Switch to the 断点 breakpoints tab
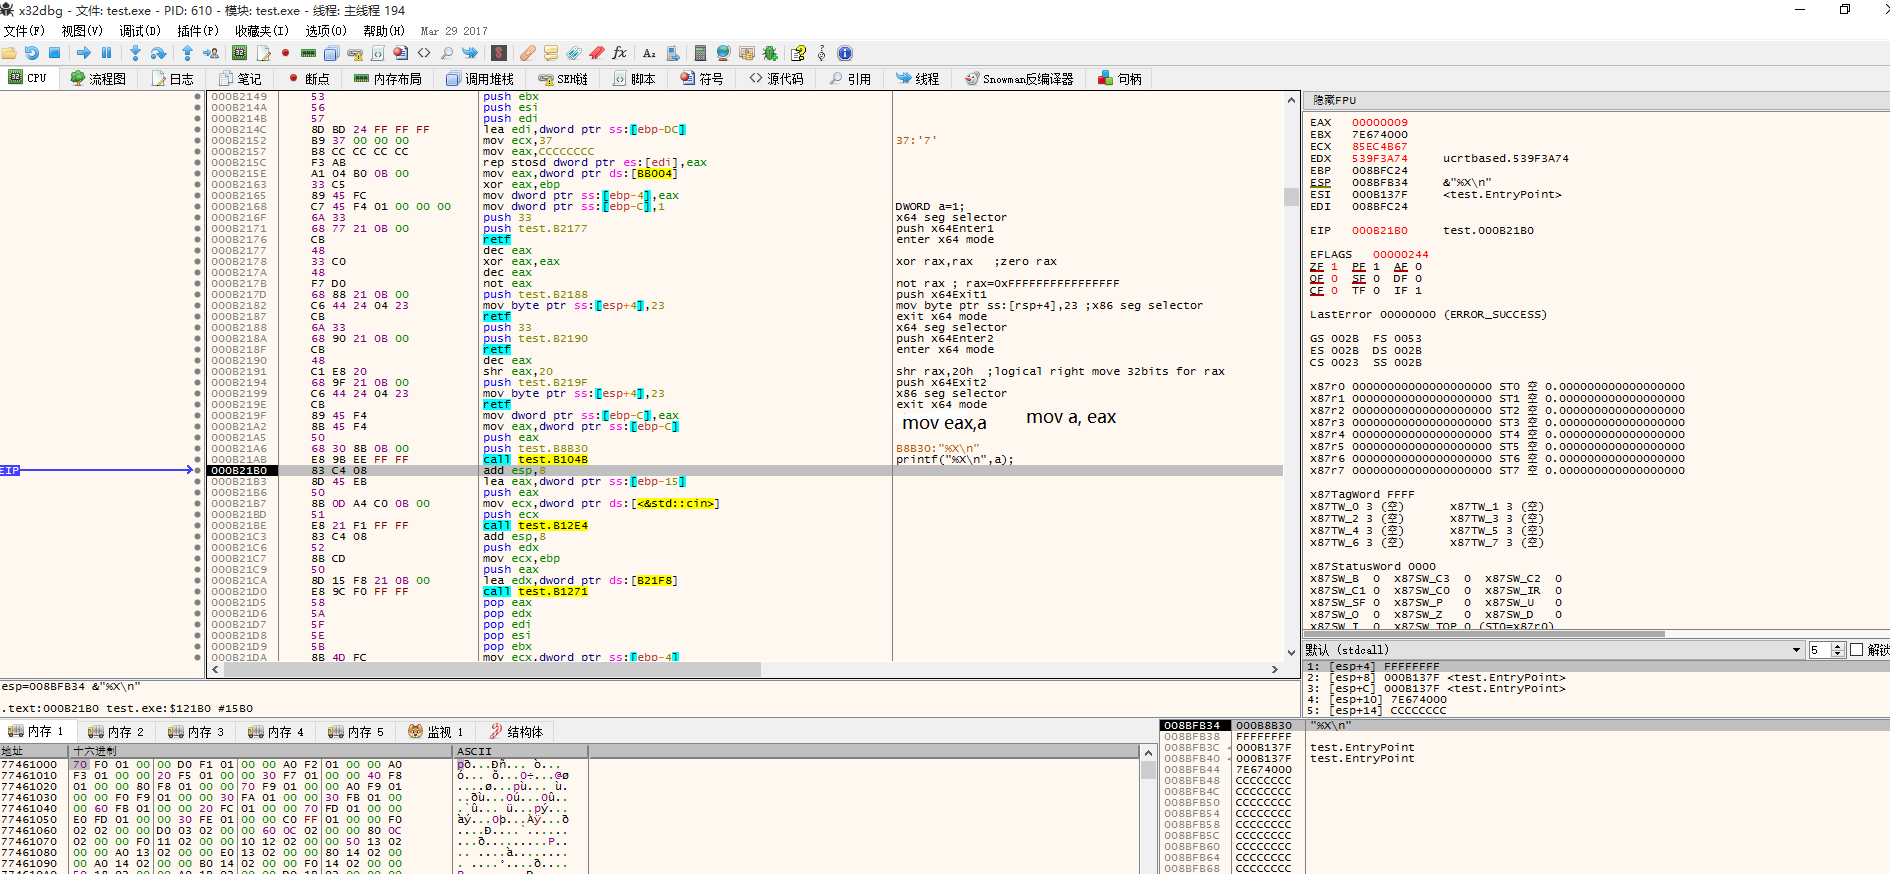Viewport: 1890px width, 874px height. [x=308, y=79]
